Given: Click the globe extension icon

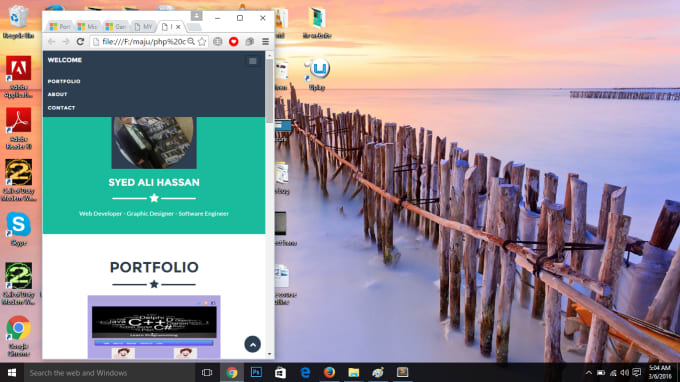Looking at the screenshot, I should click(x=218, y=42).
